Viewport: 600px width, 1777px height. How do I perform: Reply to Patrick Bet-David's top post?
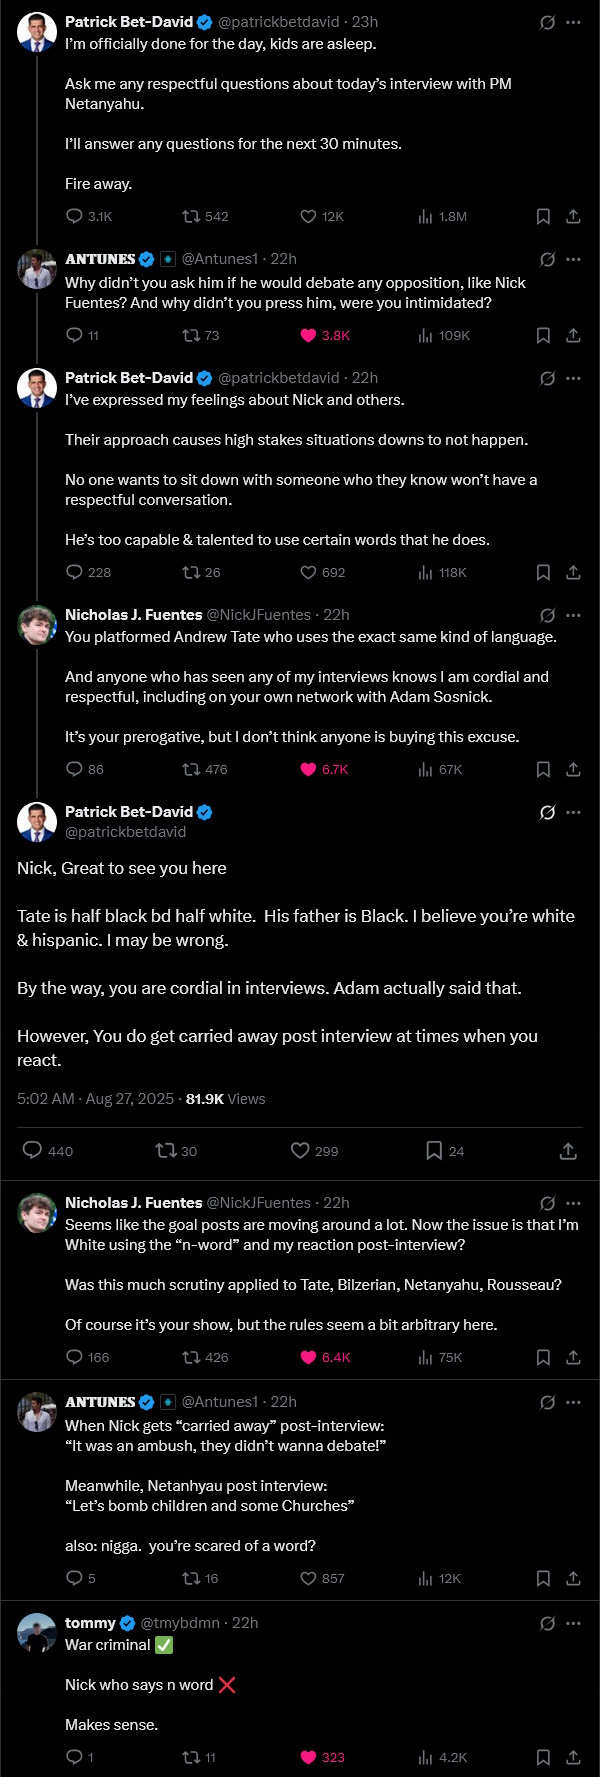[x=74, y=216]
